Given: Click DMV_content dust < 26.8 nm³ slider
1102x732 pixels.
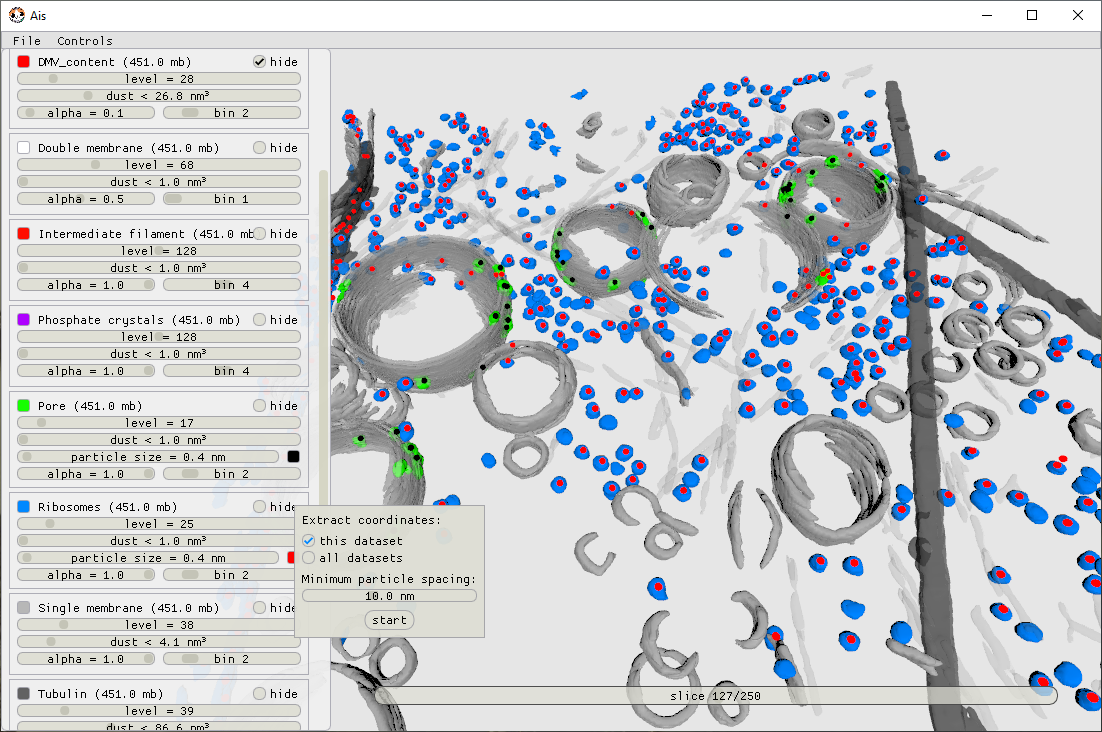Looking at the screenshot, I should coord(159,96).
